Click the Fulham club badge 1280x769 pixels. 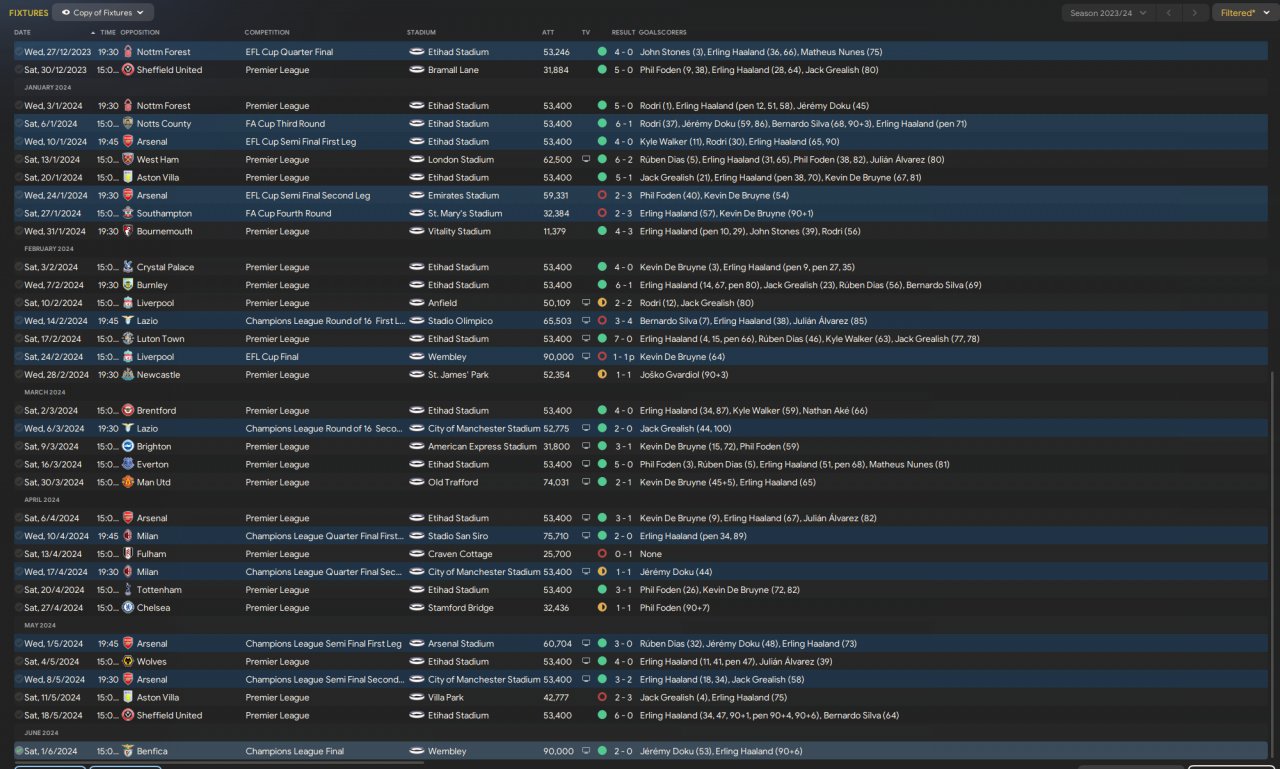point(128,554)
